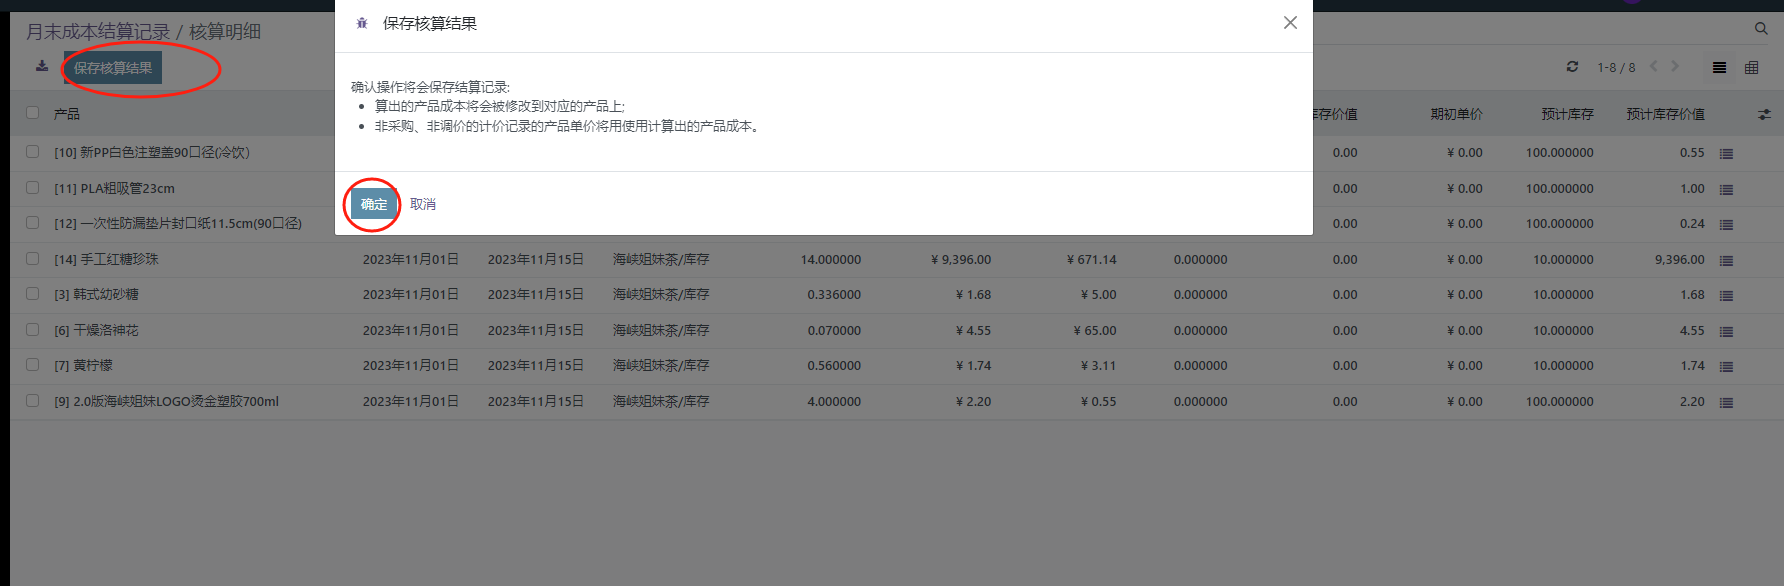Screen dimensions: 1784x586
Task: Click the 确定 confirm button
Action: point(373,204)
